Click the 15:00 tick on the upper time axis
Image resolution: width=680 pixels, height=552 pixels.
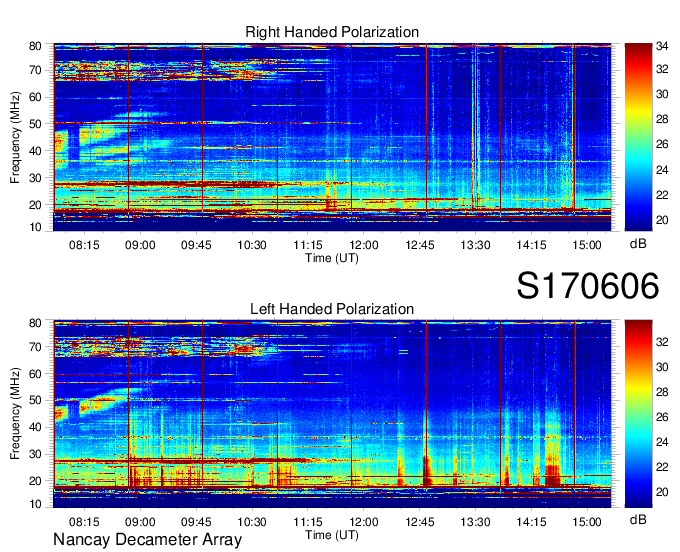click(x=587, y=245)
